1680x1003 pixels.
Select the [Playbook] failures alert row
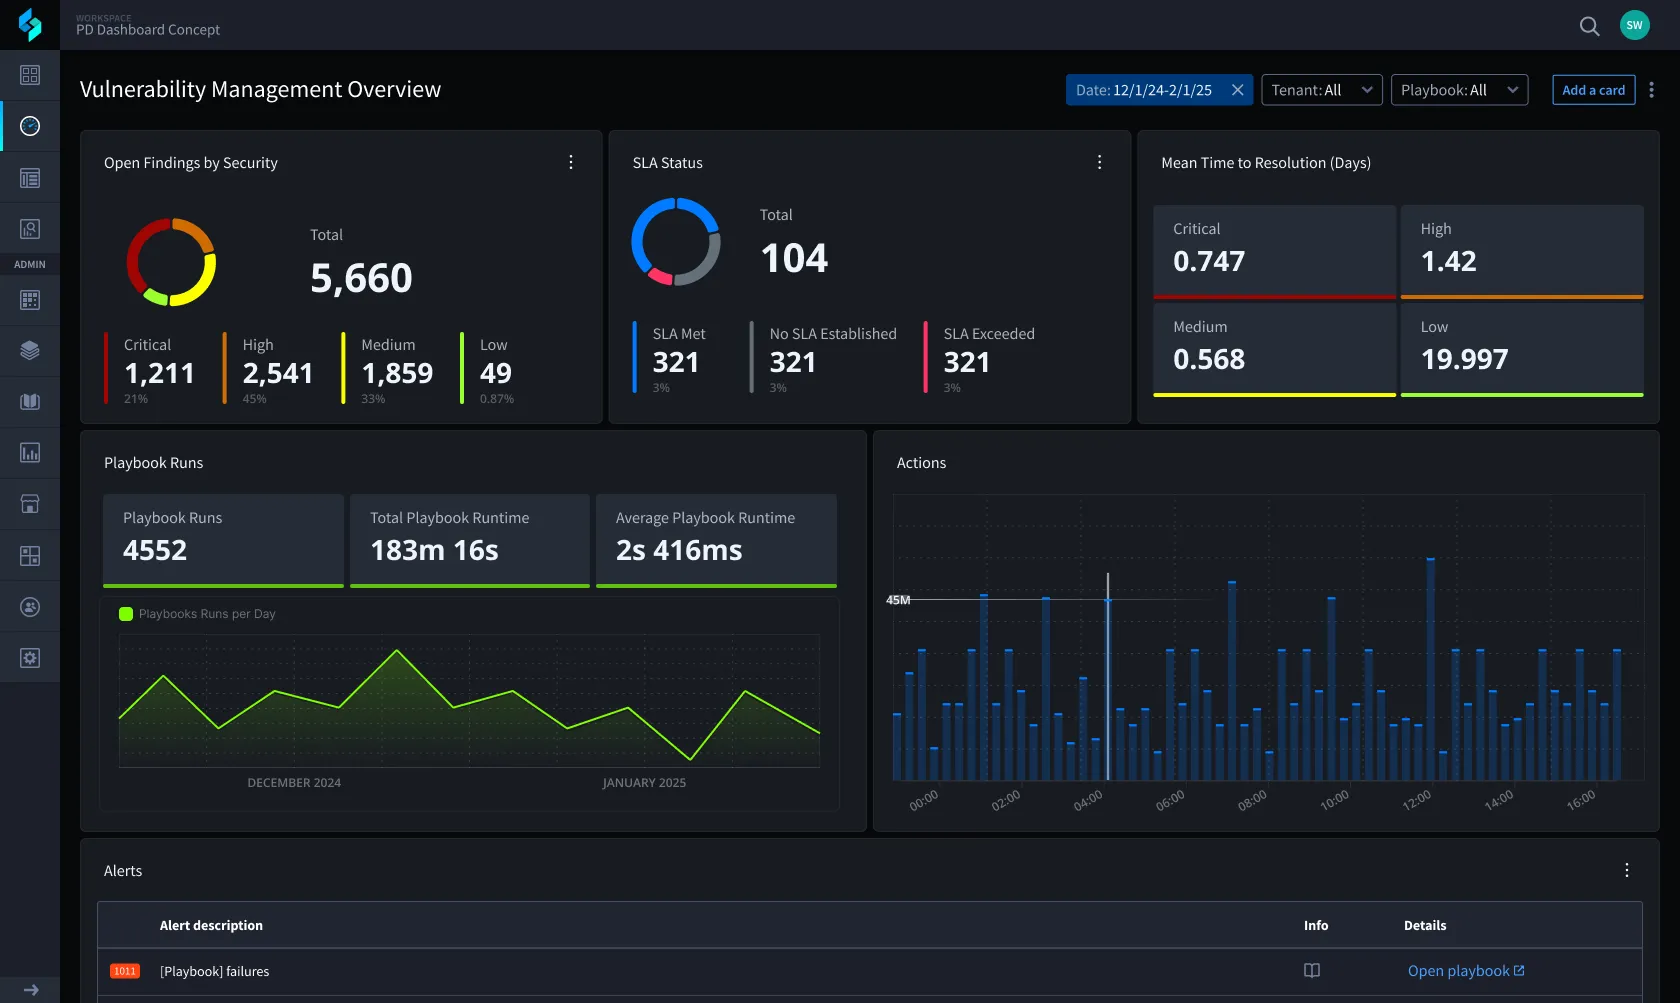click(x=870, y=971)
